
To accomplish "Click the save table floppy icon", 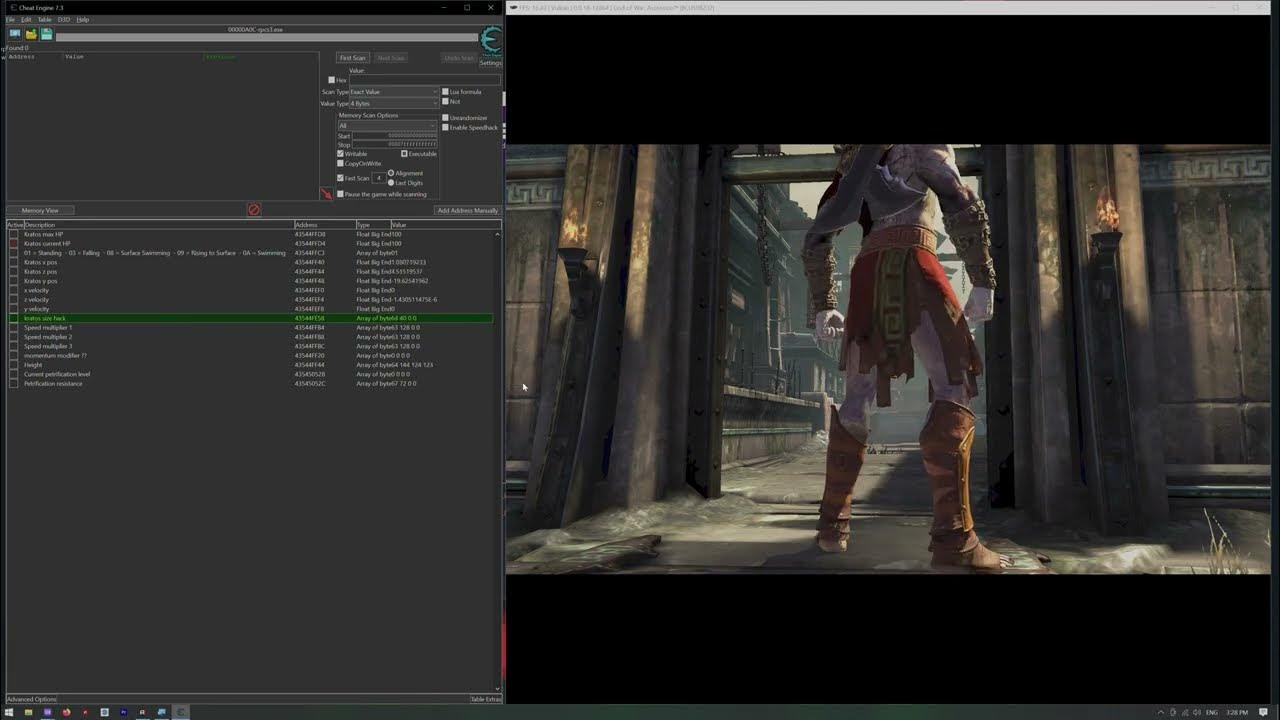I will point(46,34).
